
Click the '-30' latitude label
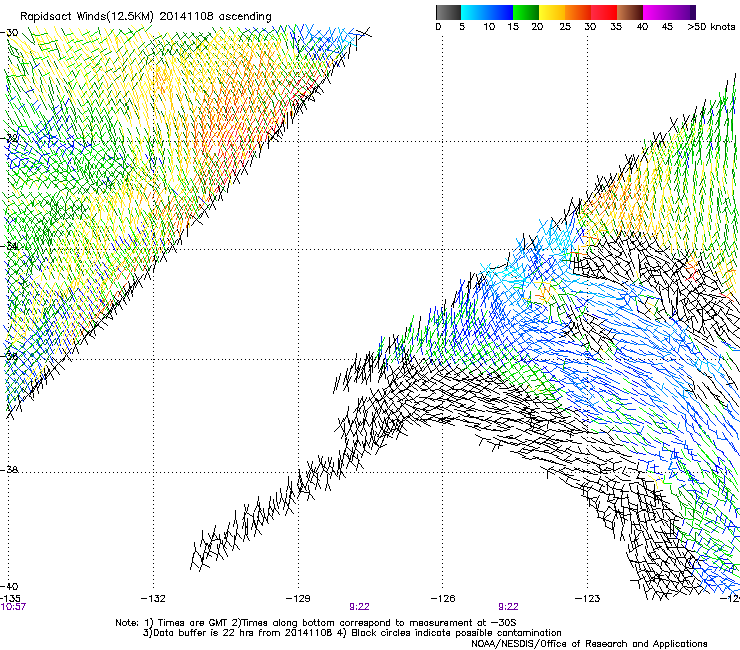pyautogui.click(x=9, y=33)
